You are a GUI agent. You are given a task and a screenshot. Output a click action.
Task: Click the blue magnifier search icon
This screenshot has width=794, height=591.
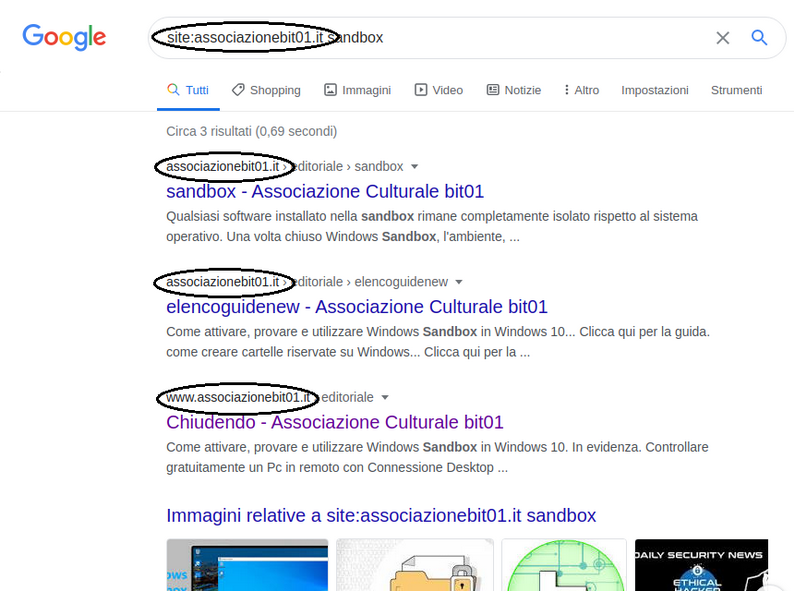click(759, 37)
